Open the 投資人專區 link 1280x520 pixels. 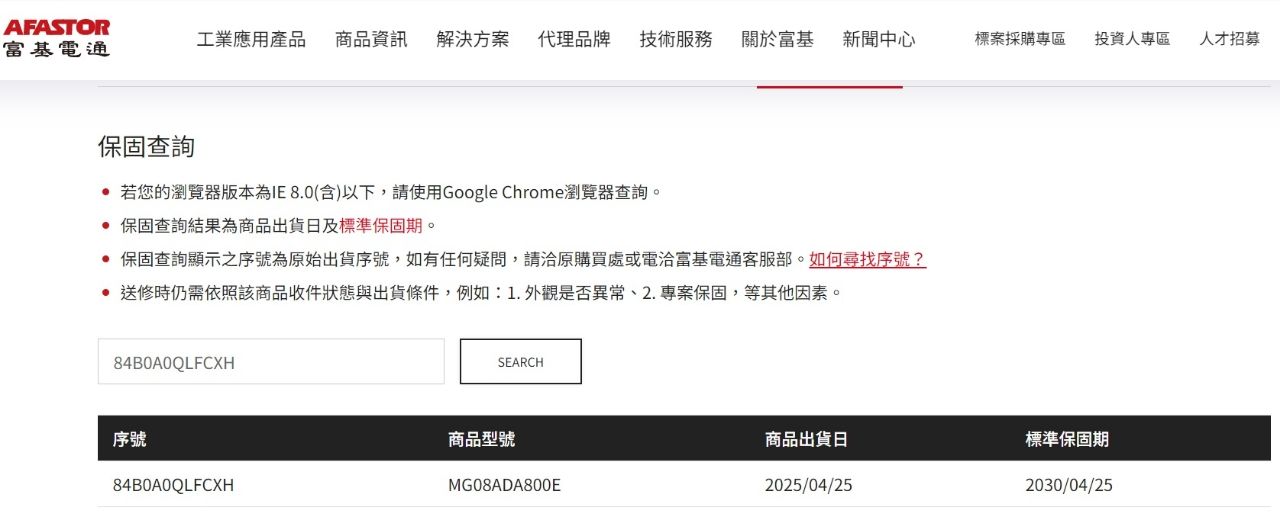point(1132,39)
